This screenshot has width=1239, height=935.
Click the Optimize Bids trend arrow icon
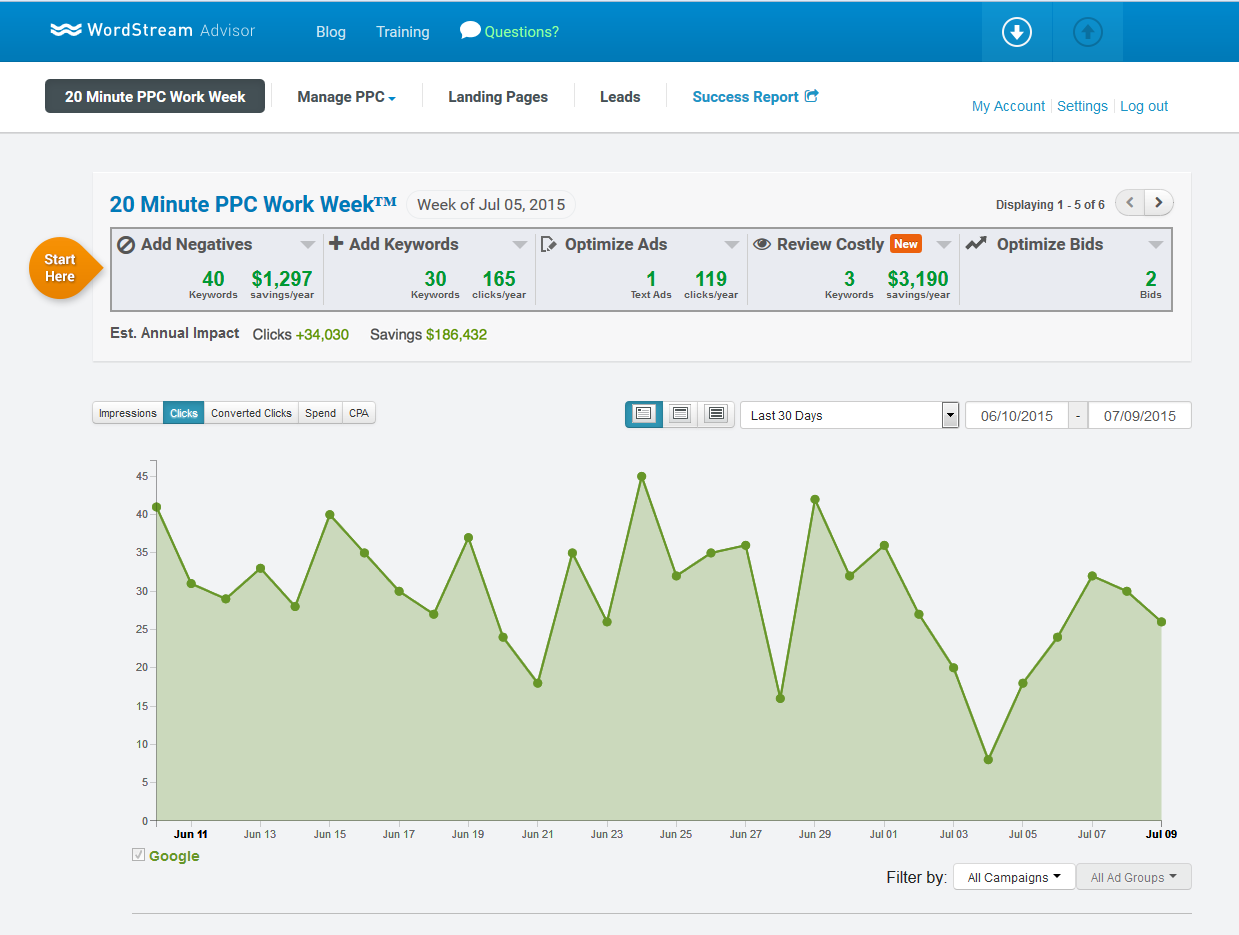point(976,243)
